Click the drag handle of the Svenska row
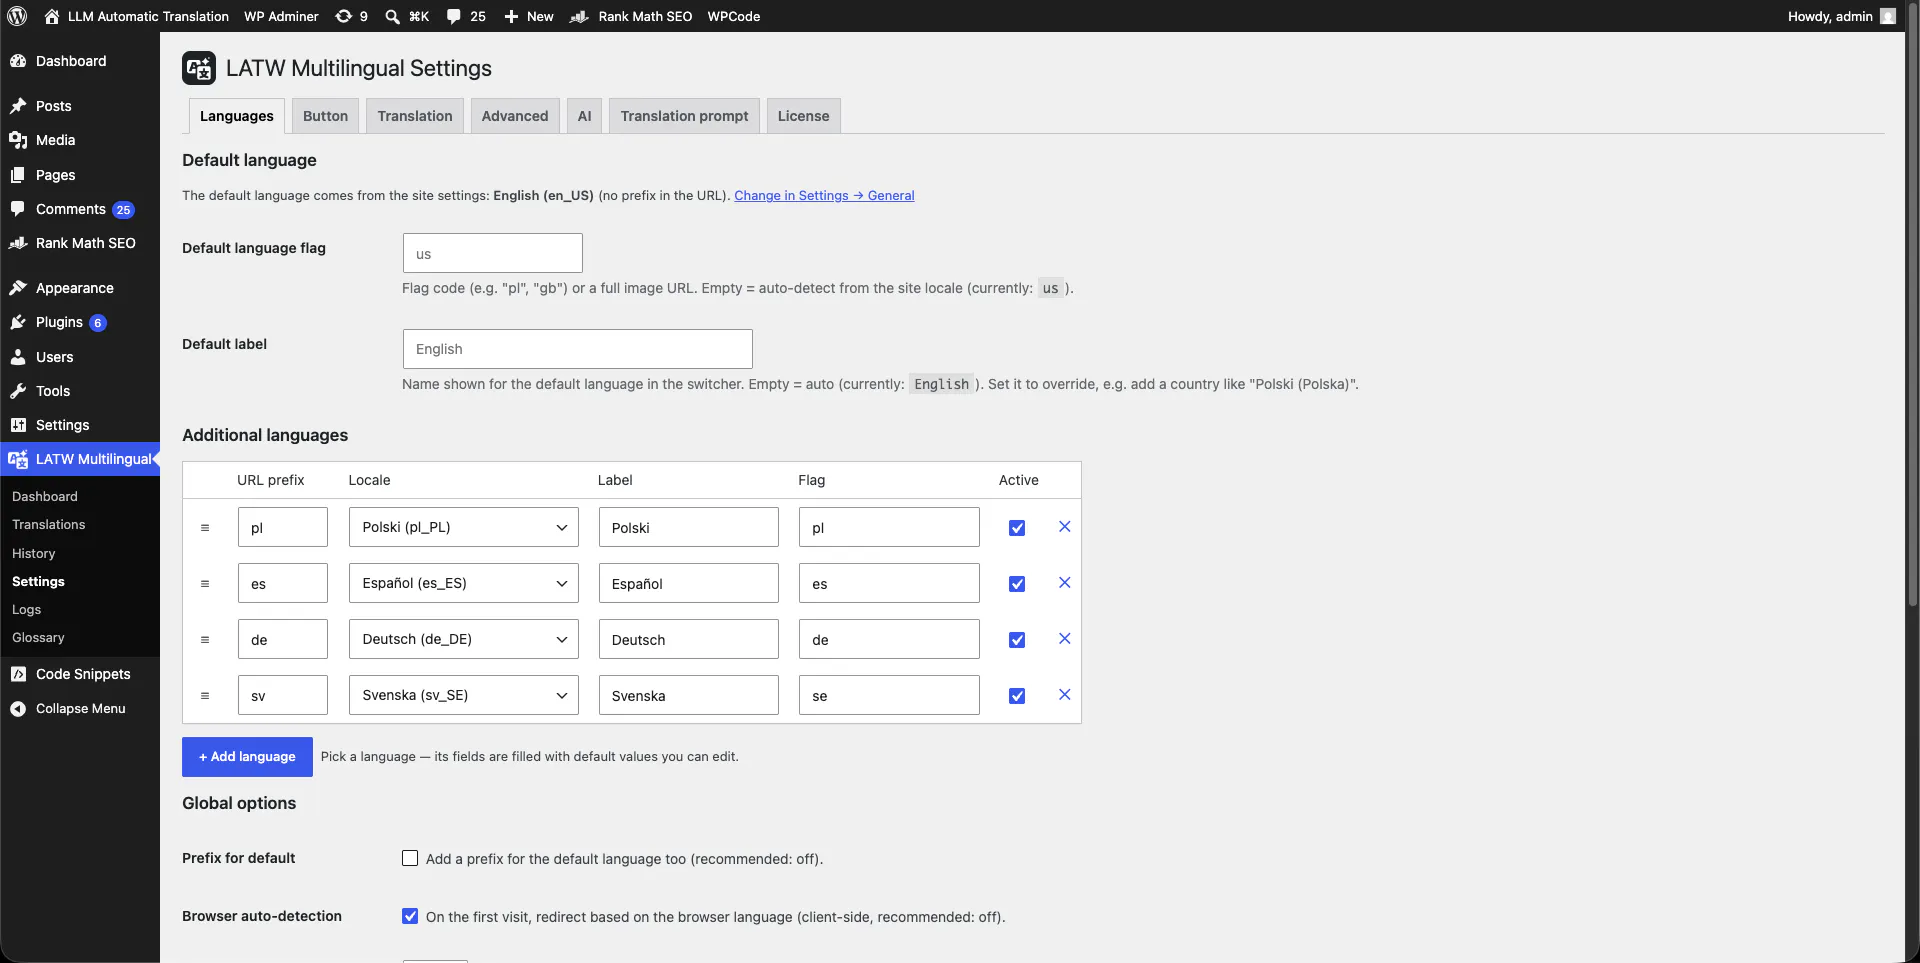The height and width of the screenshot is (963, 1920). (205, 695)
